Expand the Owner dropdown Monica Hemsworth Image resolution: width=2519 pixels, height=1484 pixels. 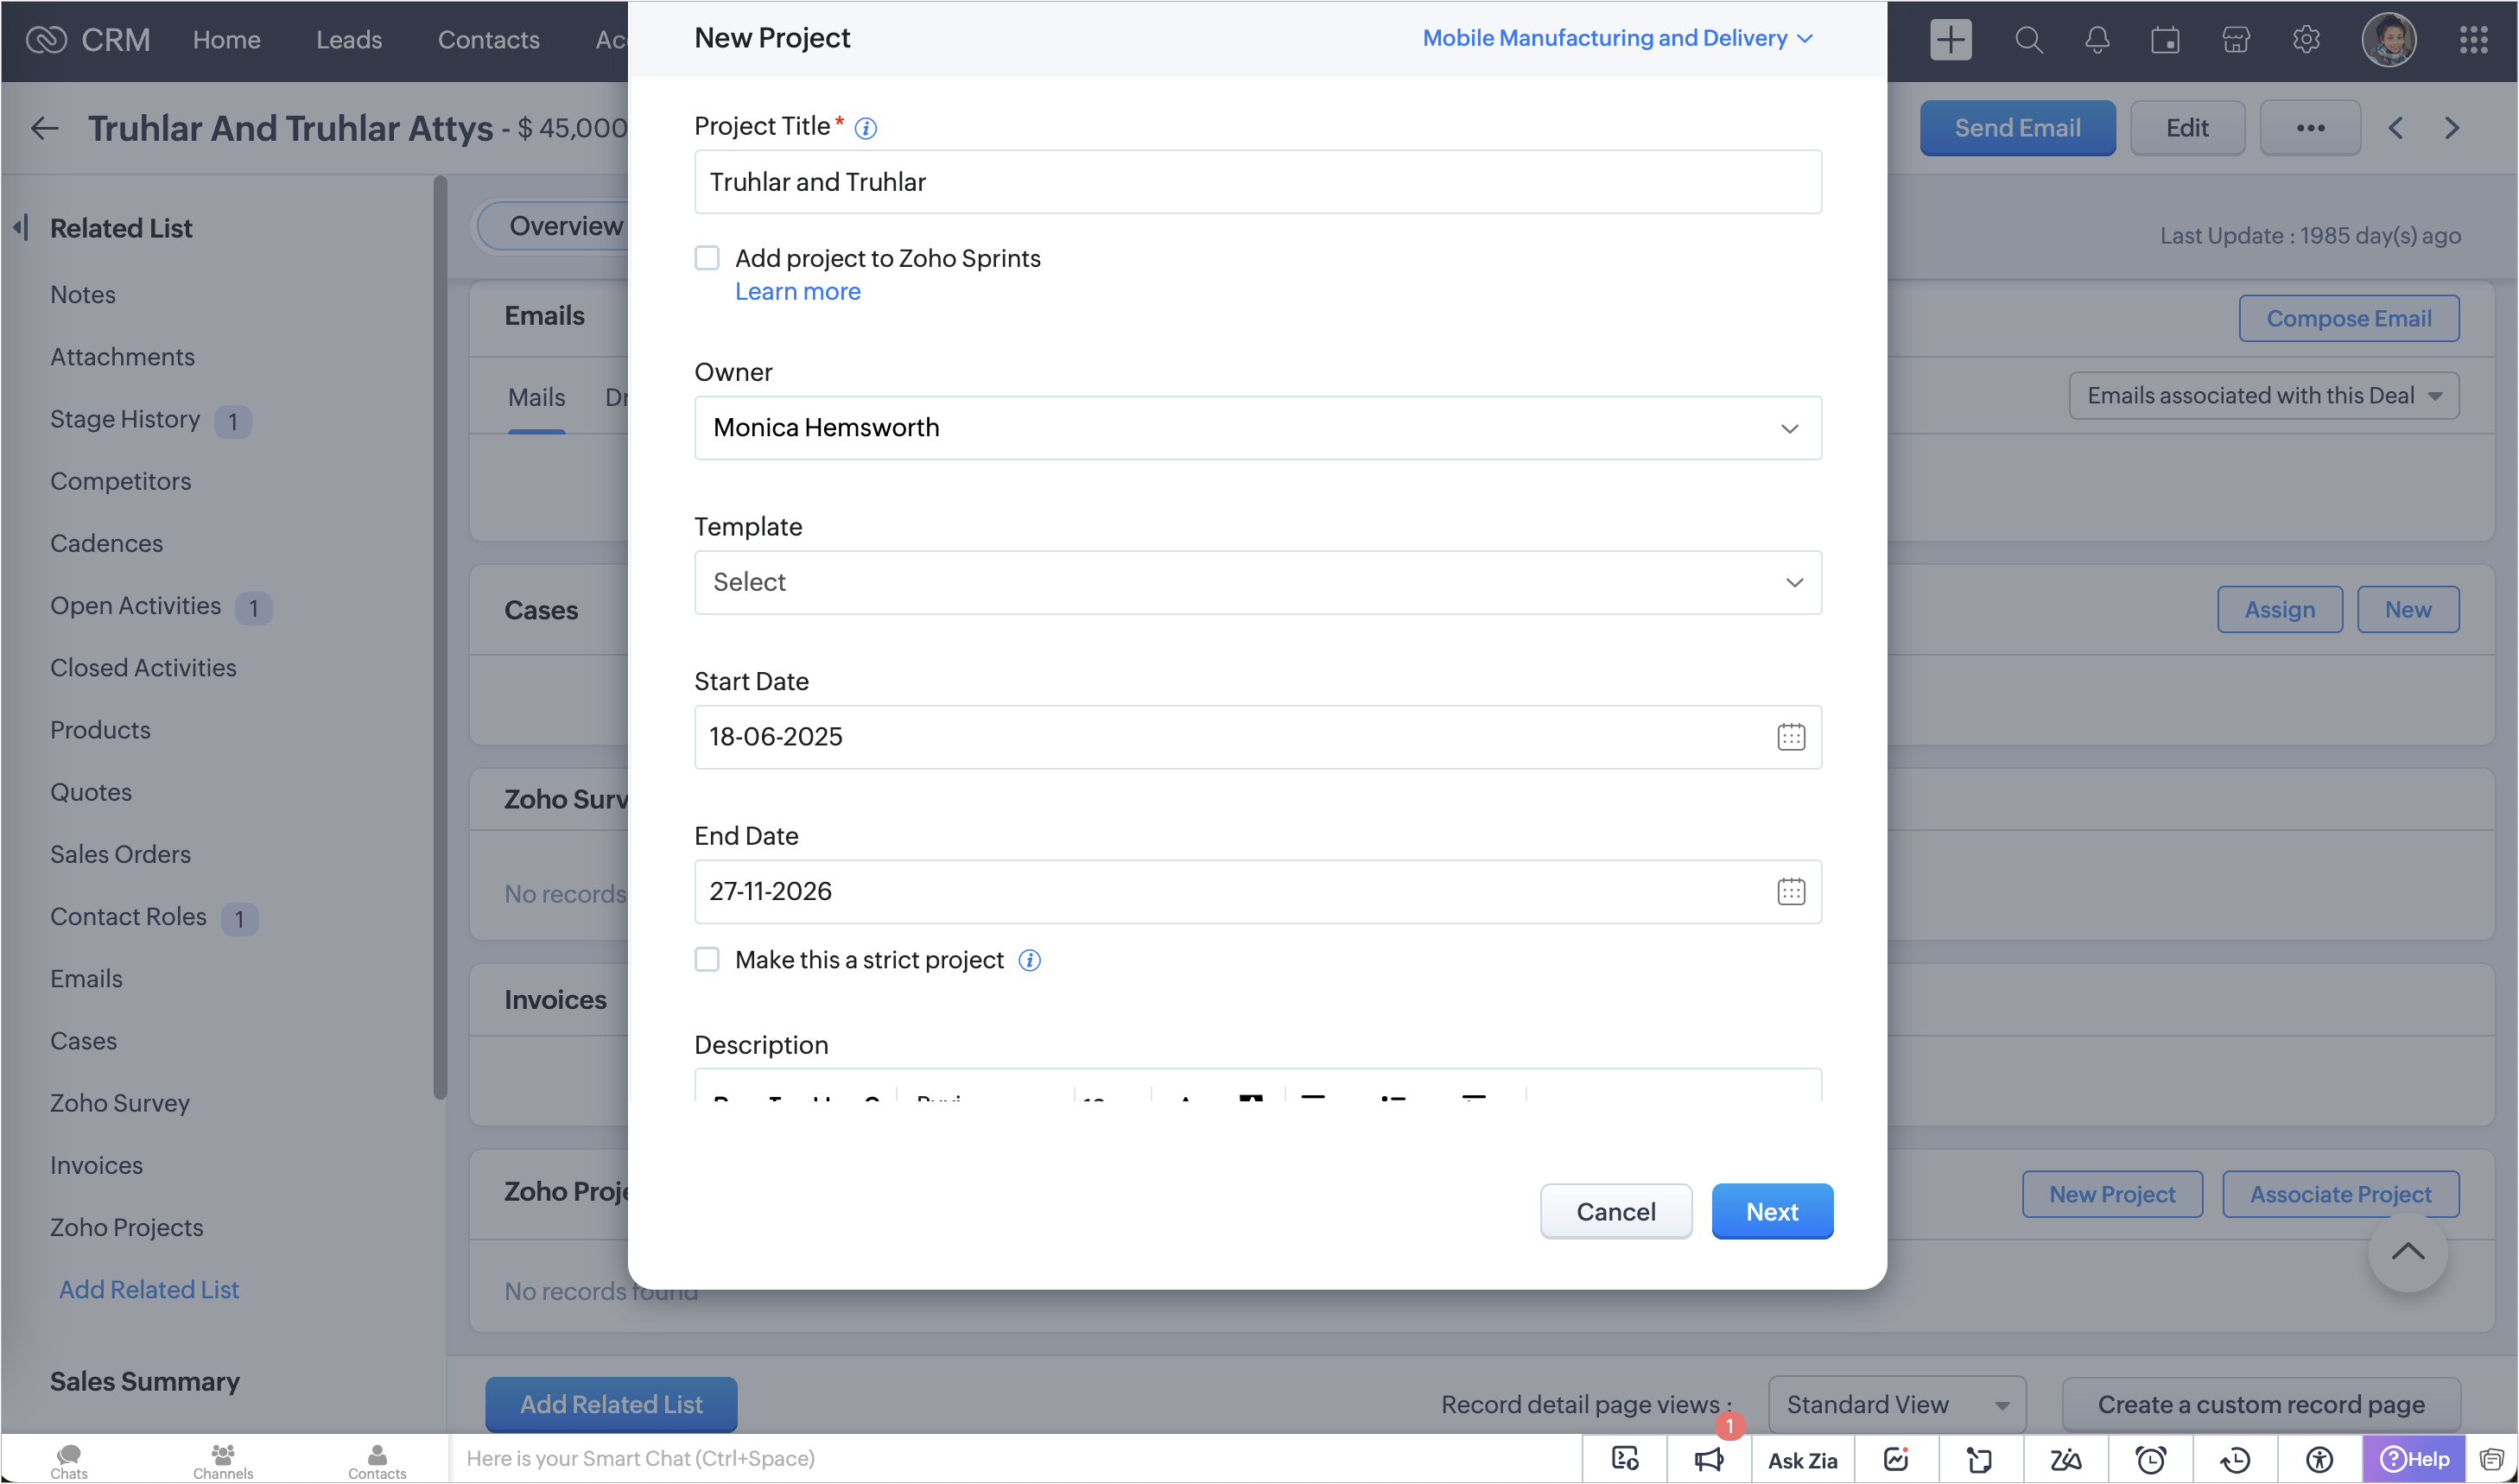1257,428
